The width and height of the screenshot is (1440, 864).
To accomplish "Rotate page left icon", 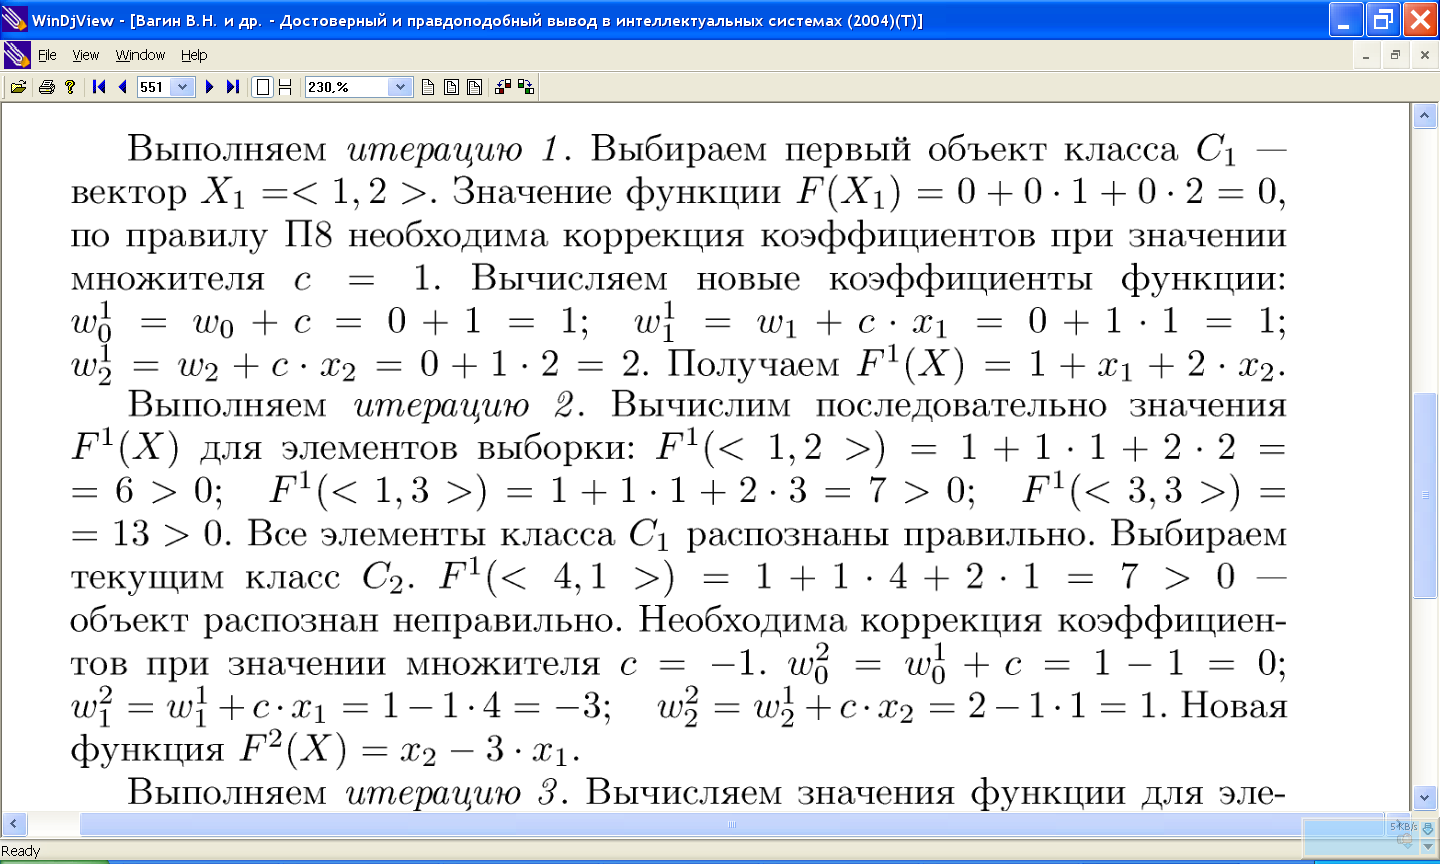I will 503,87.
